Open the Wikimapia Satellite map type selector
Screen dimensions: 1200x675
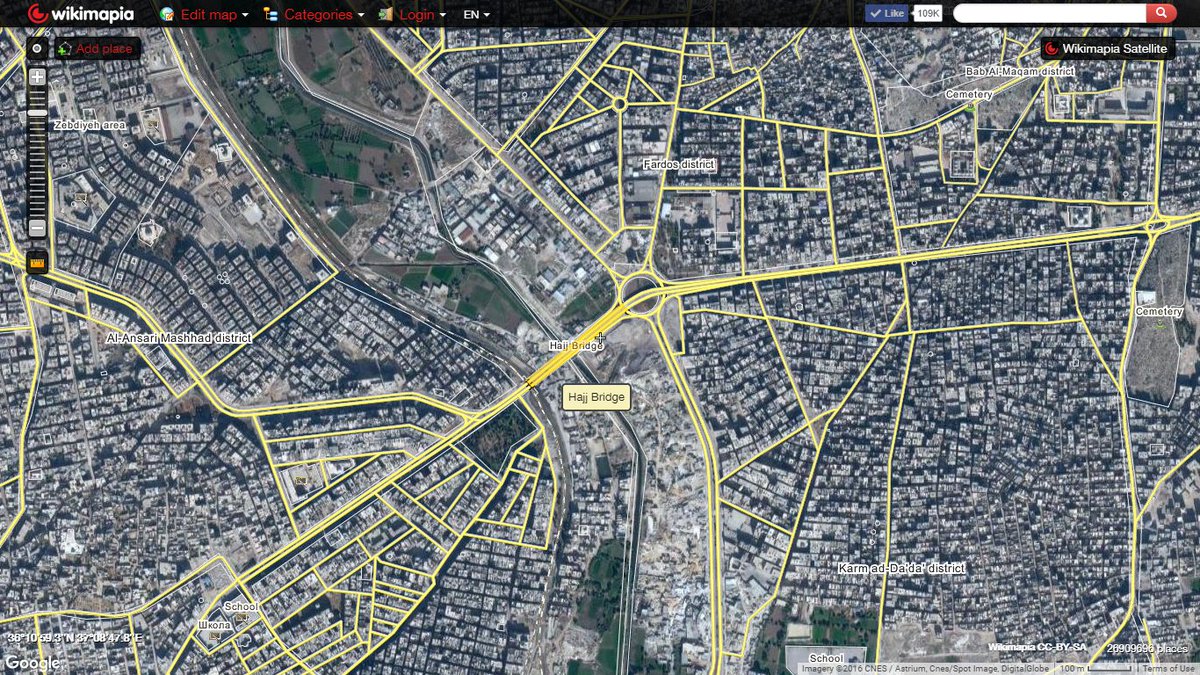(x=1107, y=48)
